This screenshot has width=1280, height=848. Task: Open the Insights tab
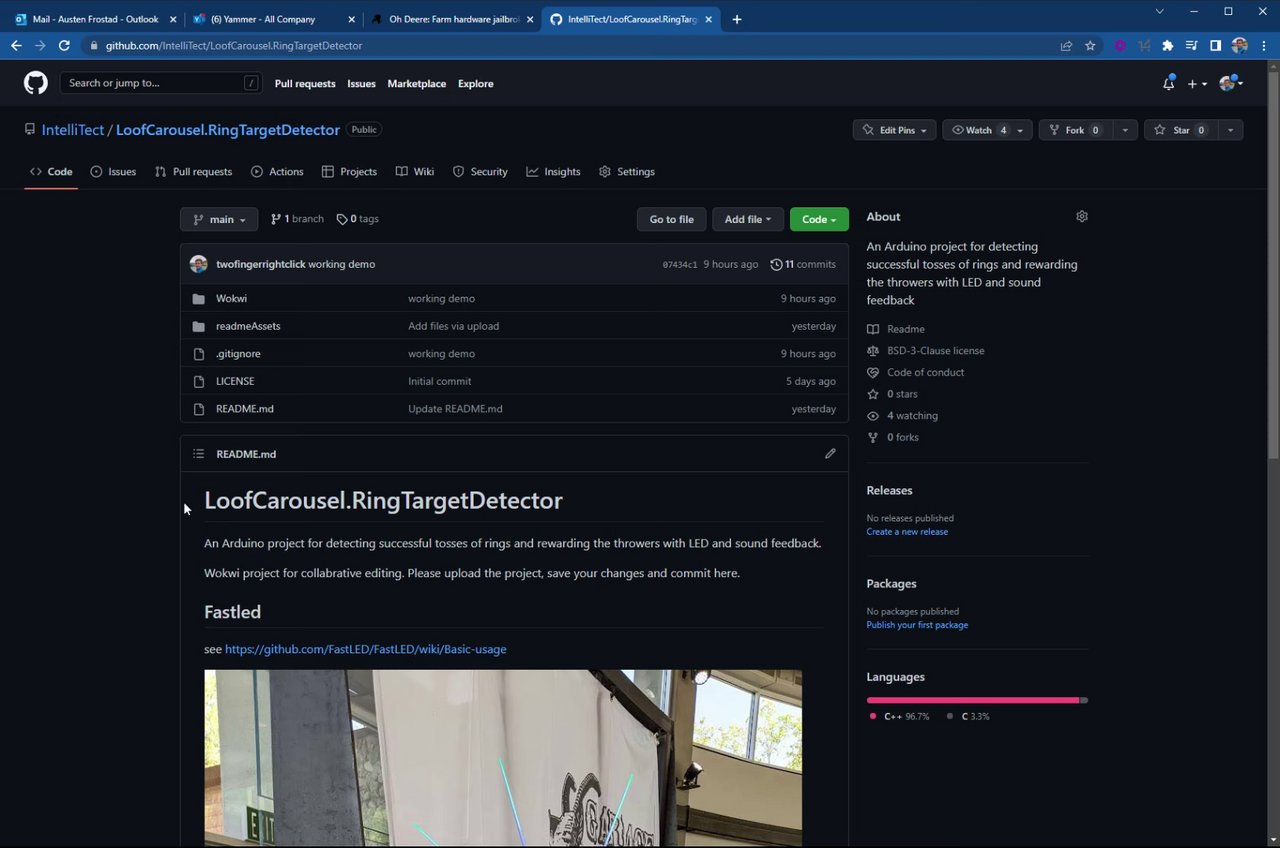(553, 172)
